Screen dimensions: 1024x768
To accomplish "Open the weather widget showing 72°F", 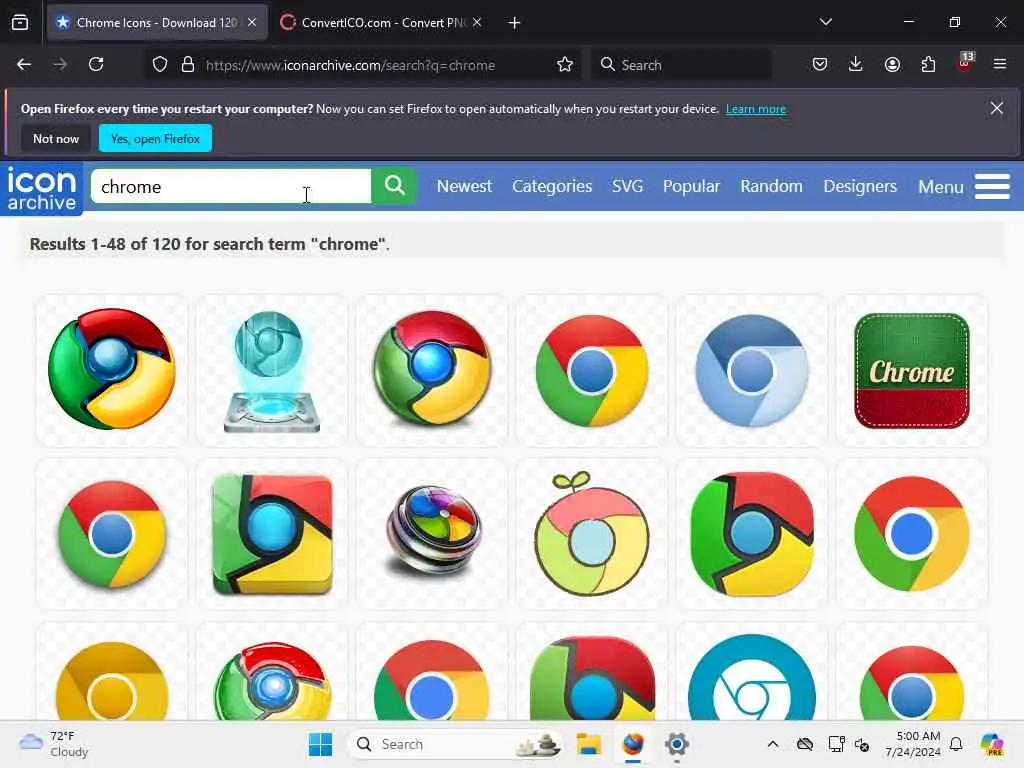I will [54, 744].
